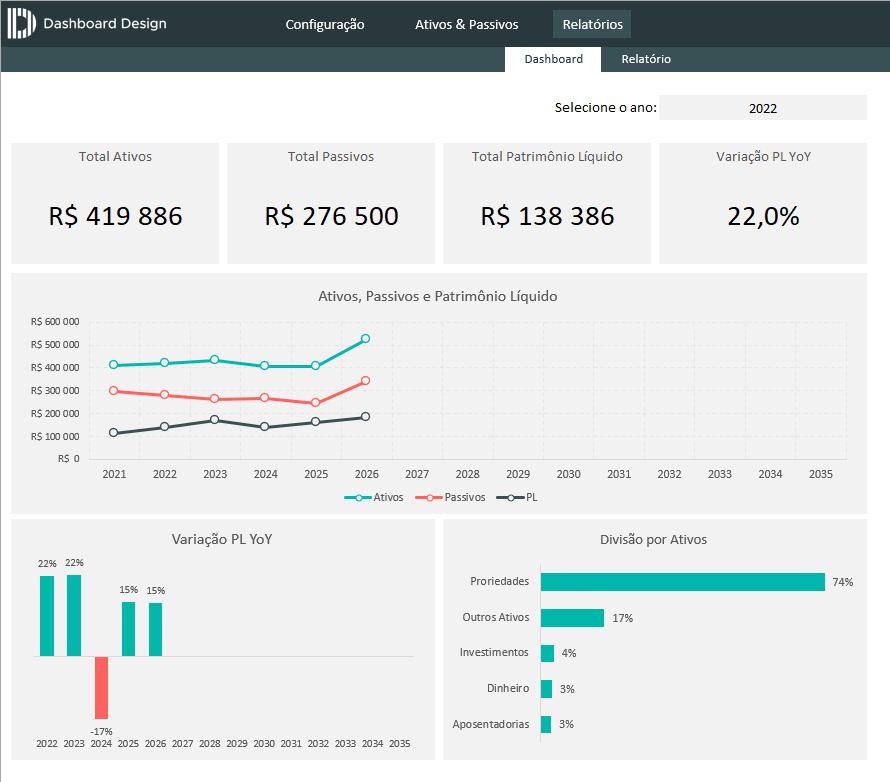This screenshot has height=782, width=890.
Task: Click the PL legend marker
Action: [510, 497]
